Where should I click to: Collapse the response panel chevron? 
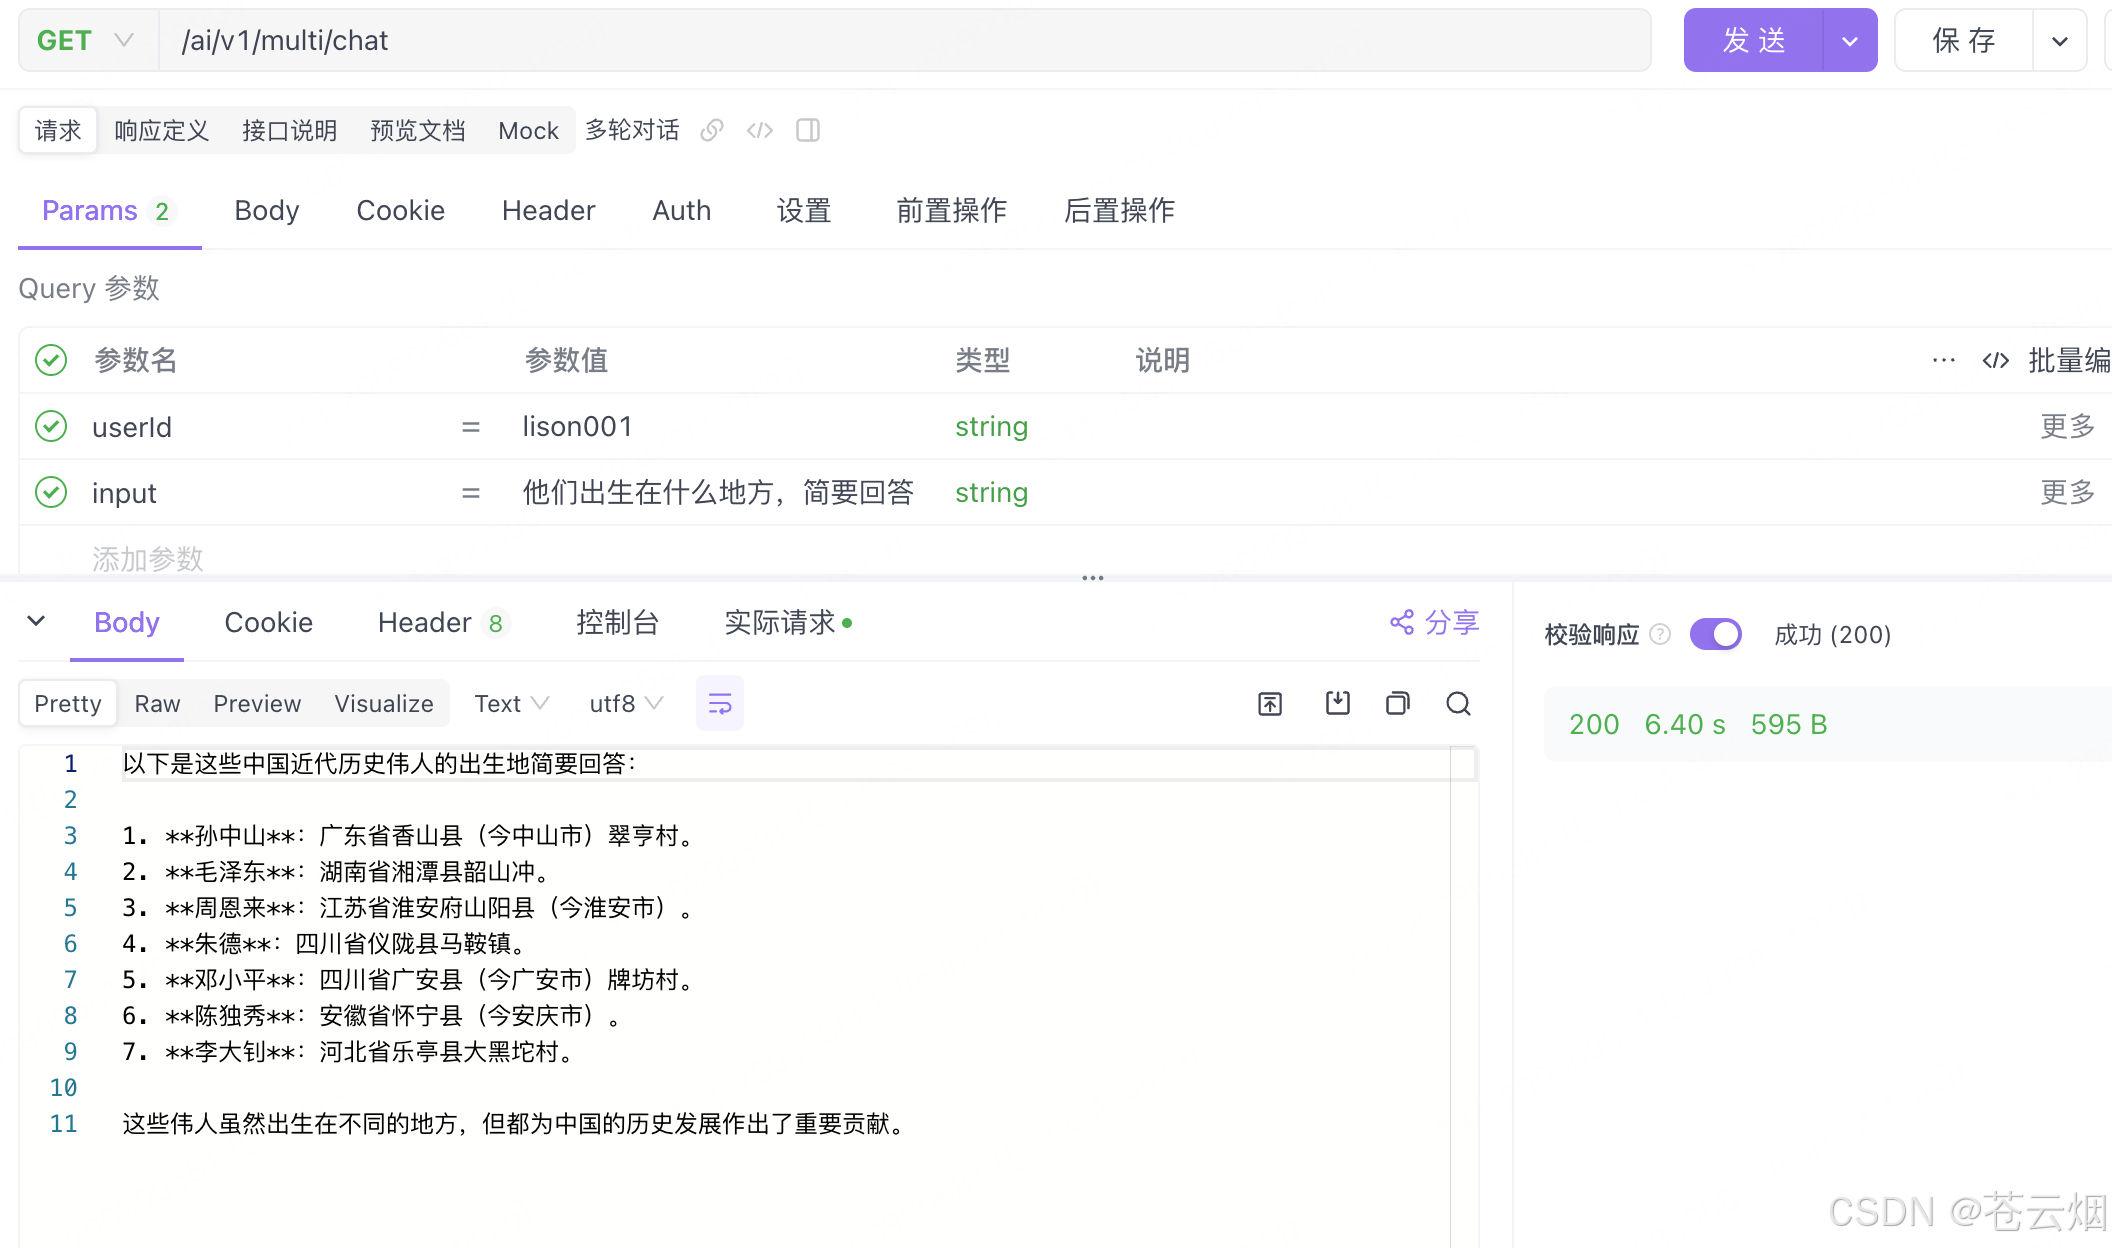pyautogui.click(x=36, y=621)
